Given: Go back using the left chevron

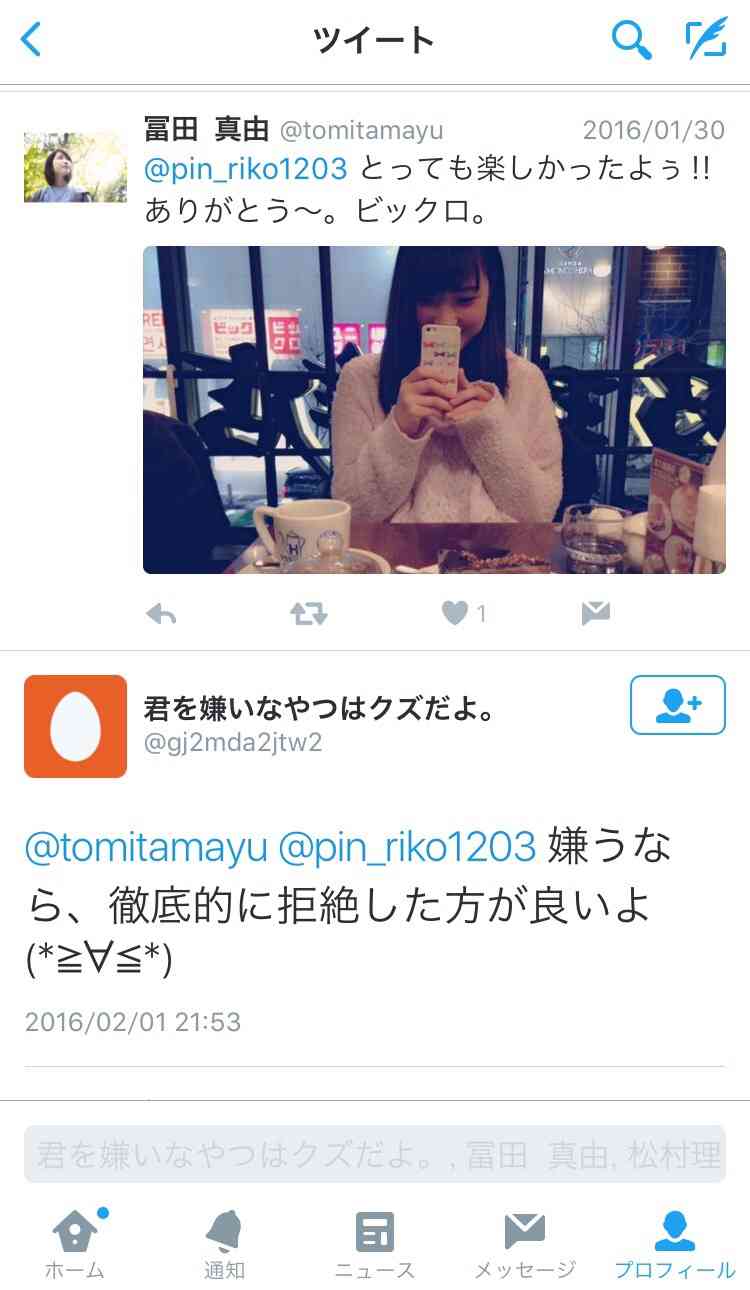Looking at the screenshot, I should click(32, 40).
